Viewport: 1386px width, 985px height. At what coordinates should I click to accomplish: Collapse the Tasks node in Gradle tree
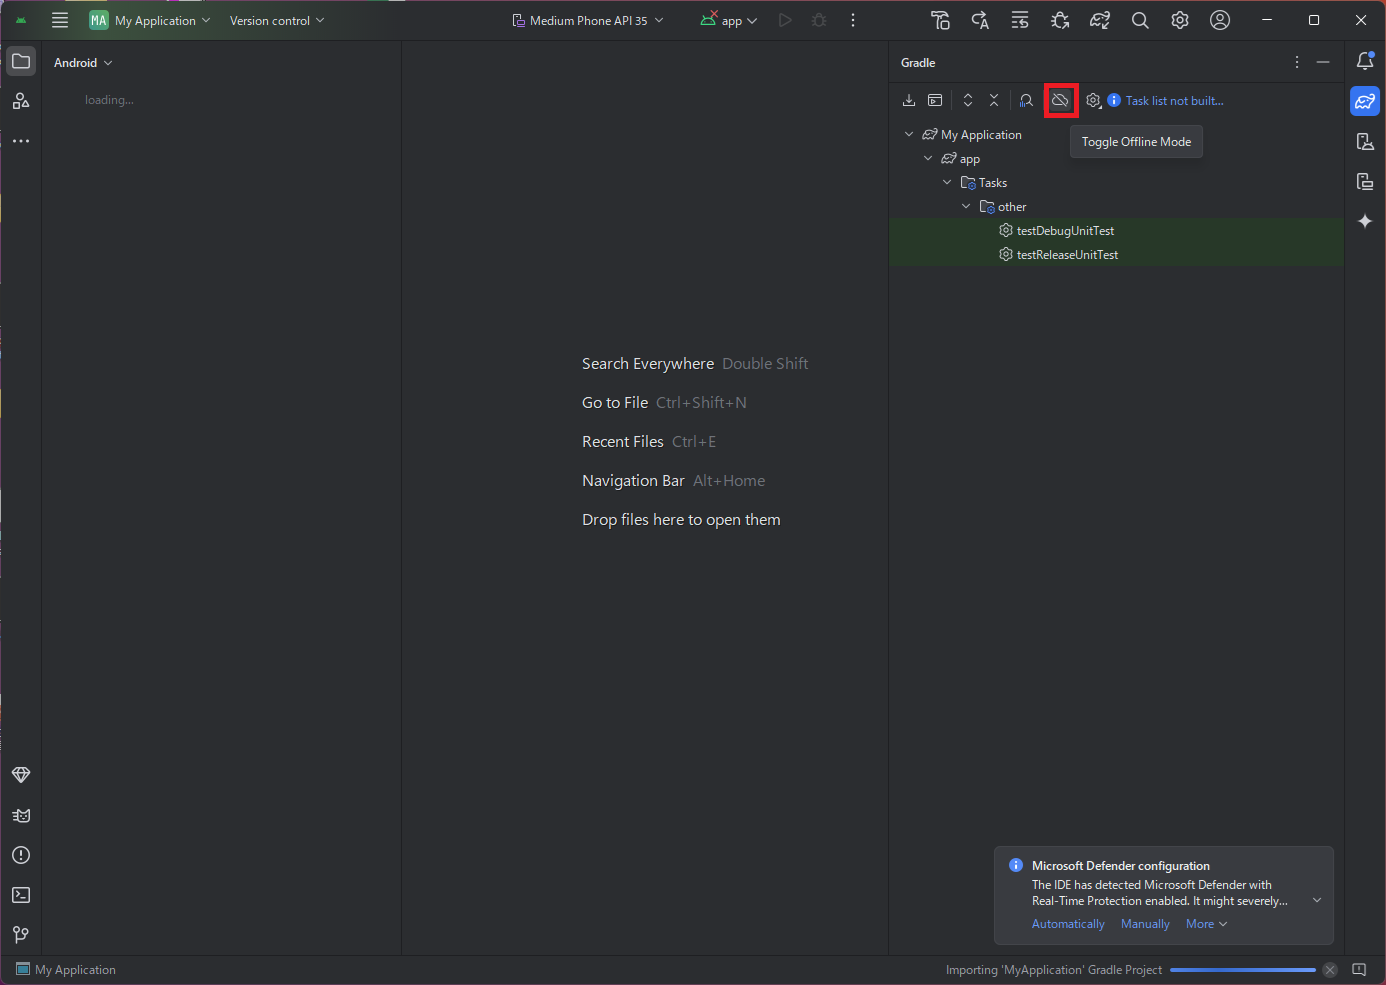(x=947, y=183)
